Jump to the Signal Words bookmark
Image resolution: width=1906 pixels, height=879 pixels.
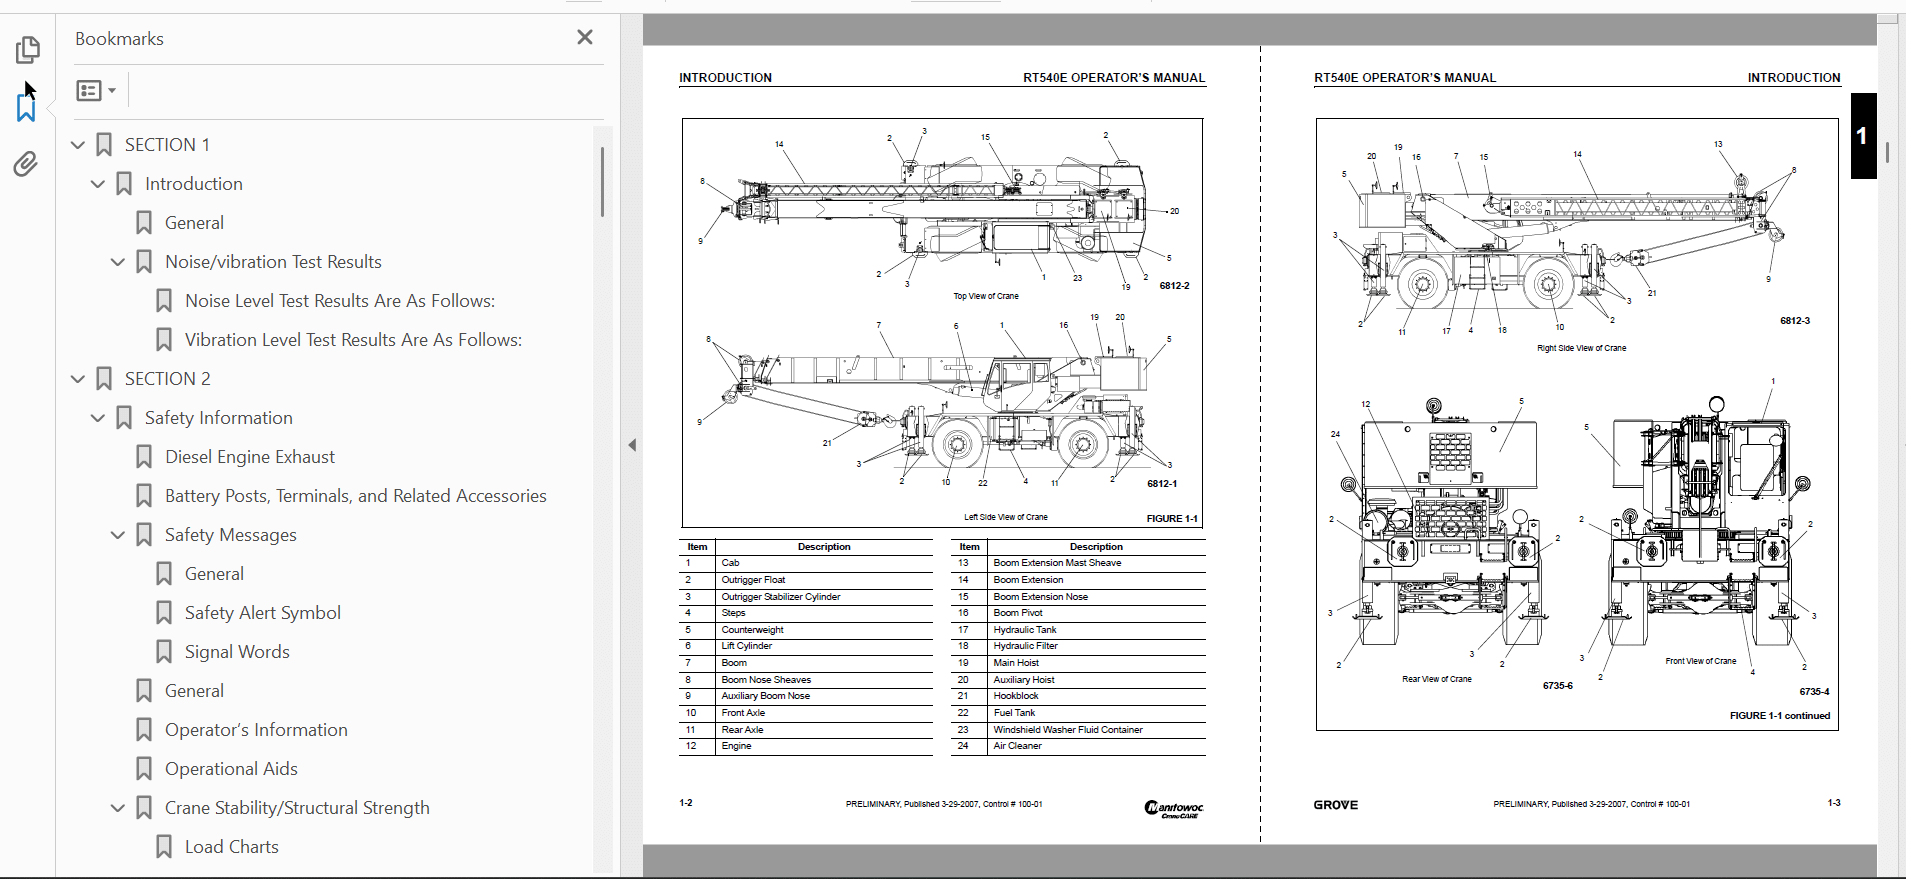click(237, 652)
